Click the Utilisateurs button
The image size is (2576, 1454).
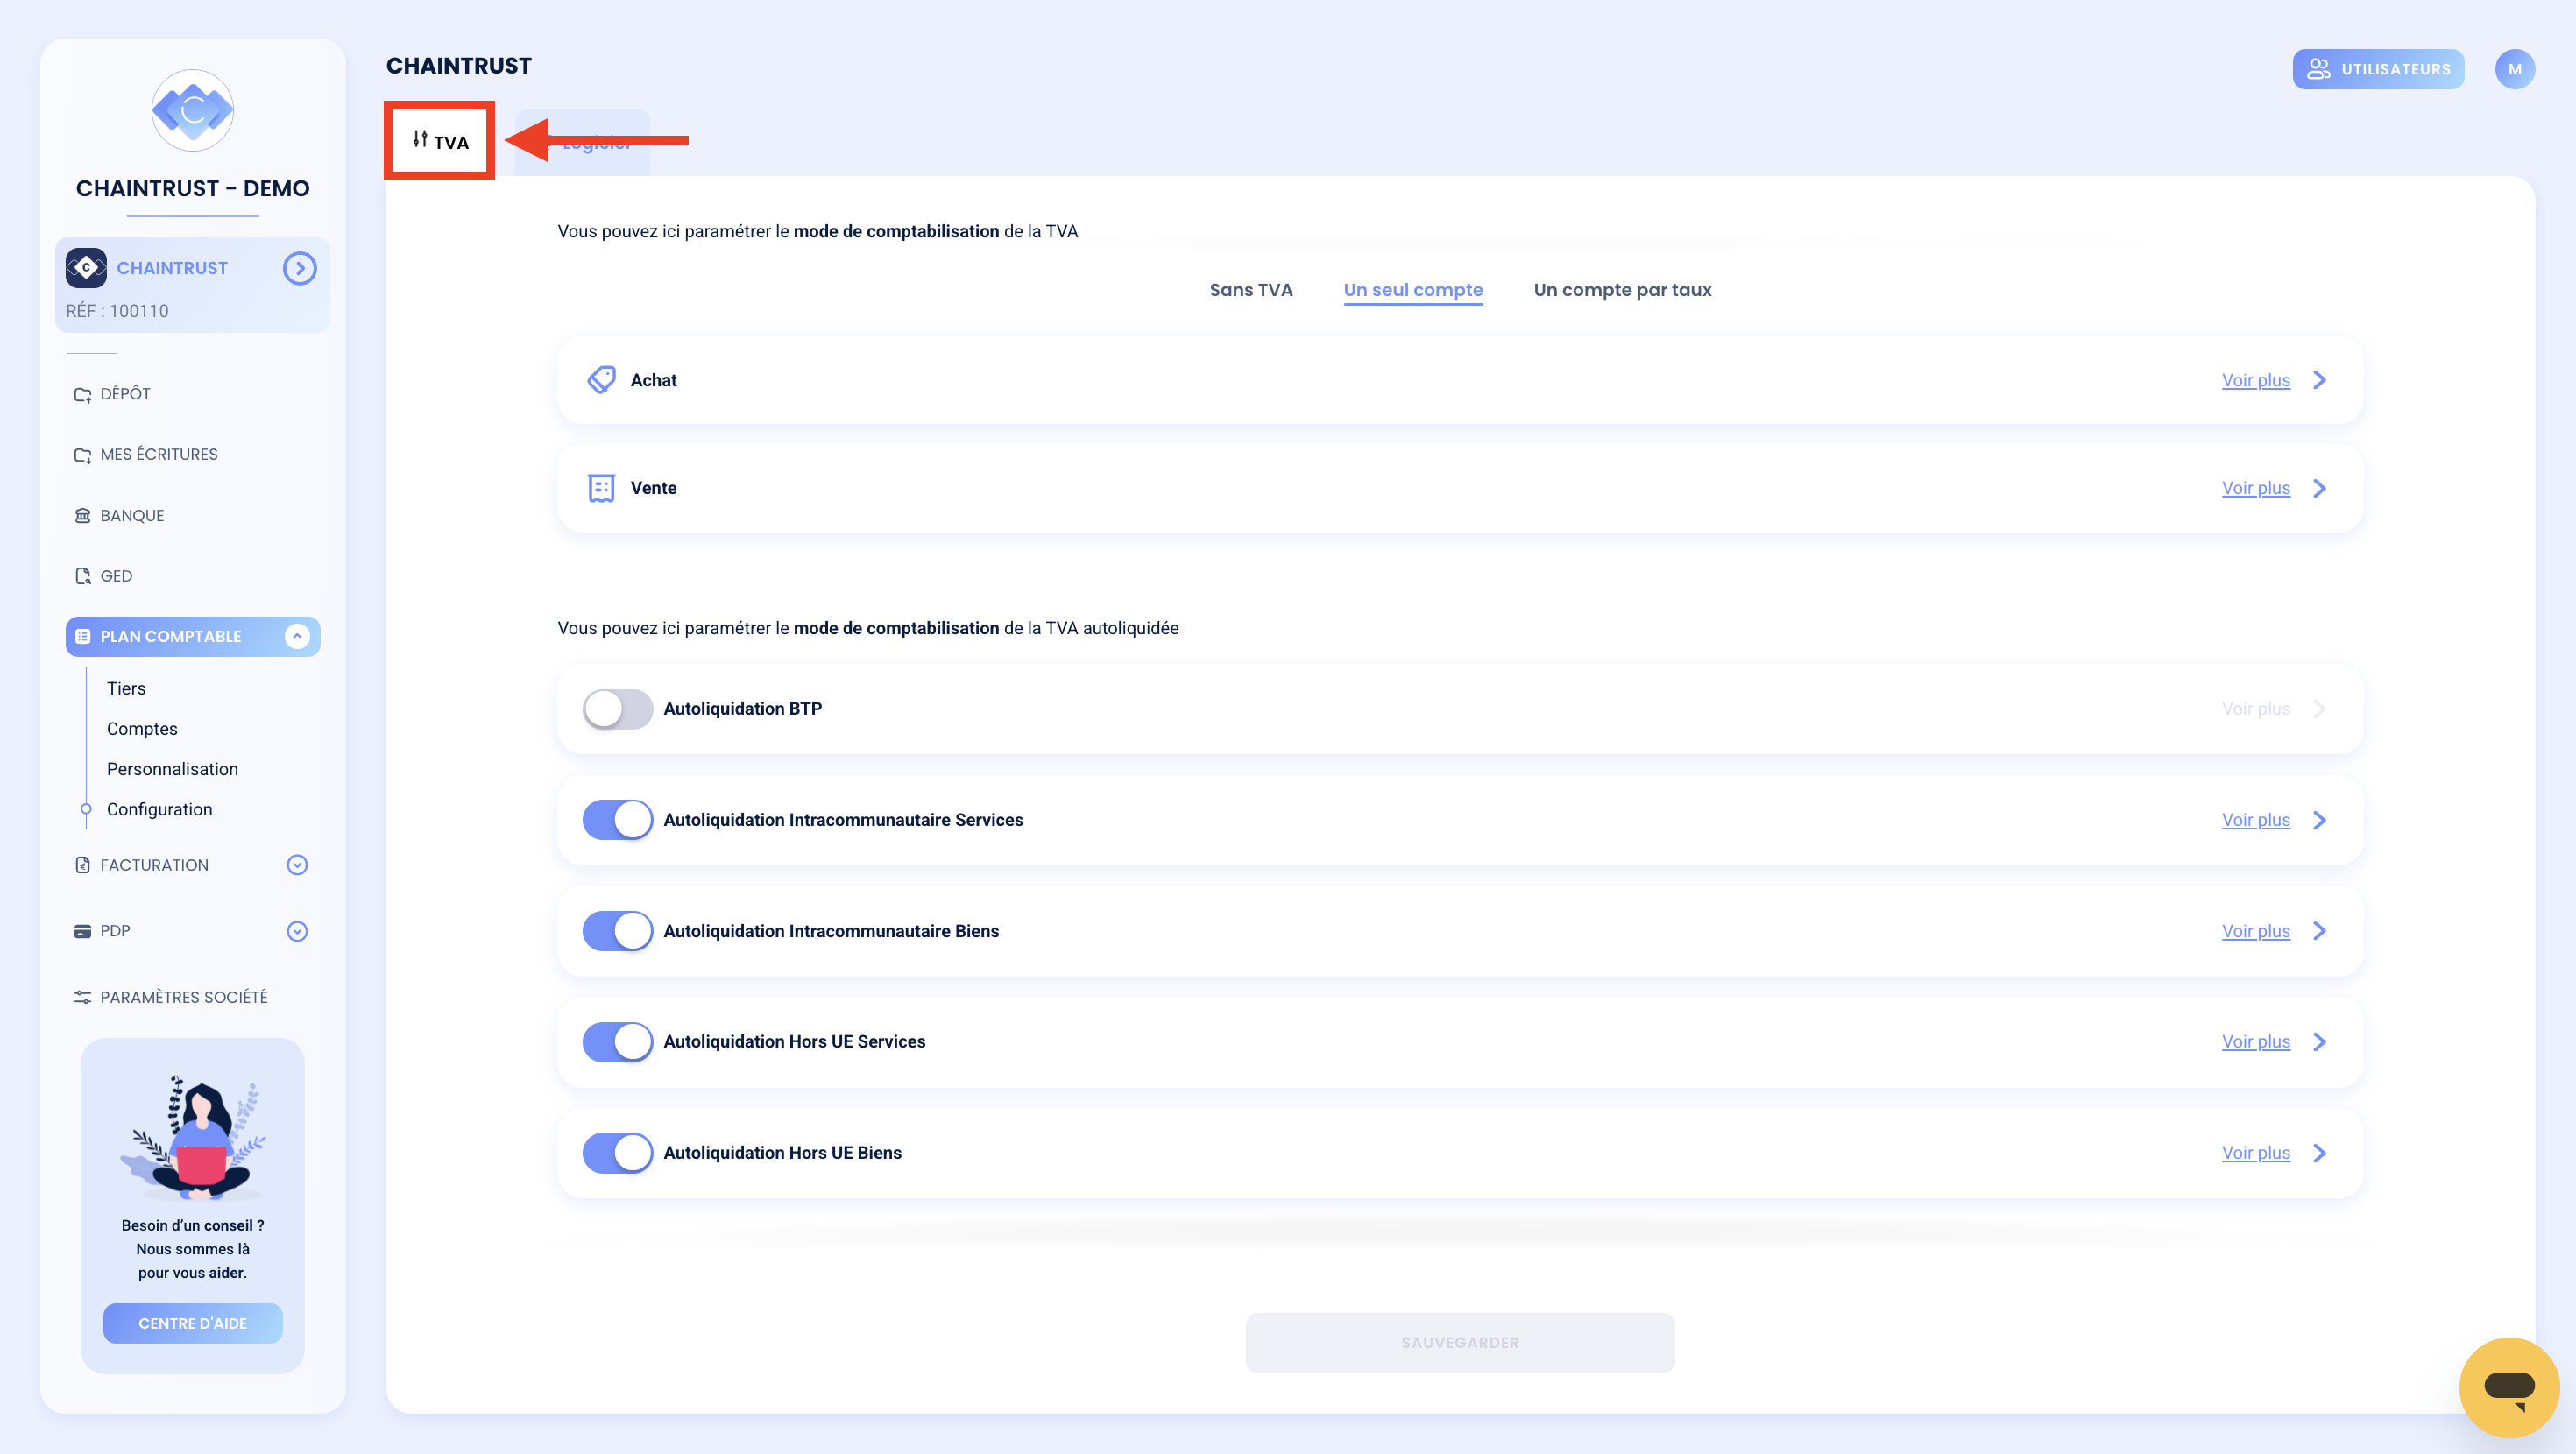pyautogui.click(x=2378, y=69)
